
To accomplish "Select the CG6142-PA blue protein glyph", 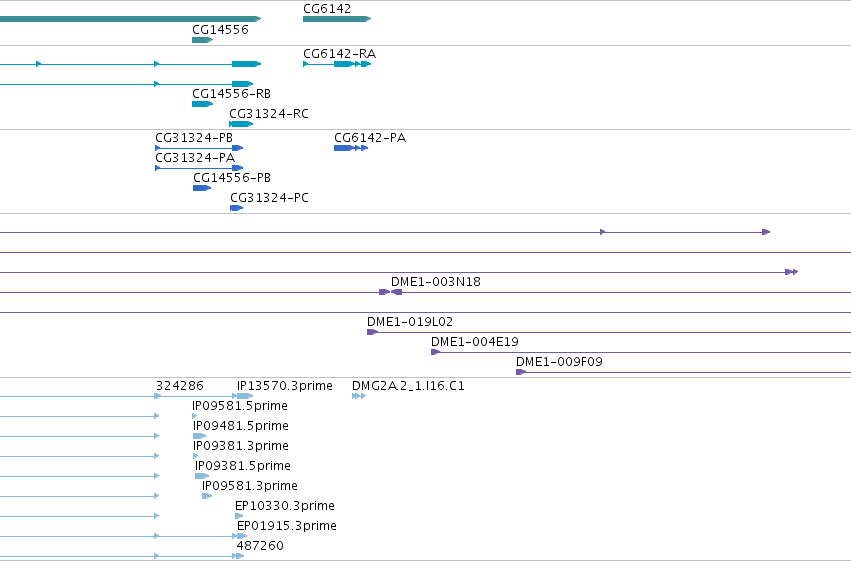I will (351, 148).
